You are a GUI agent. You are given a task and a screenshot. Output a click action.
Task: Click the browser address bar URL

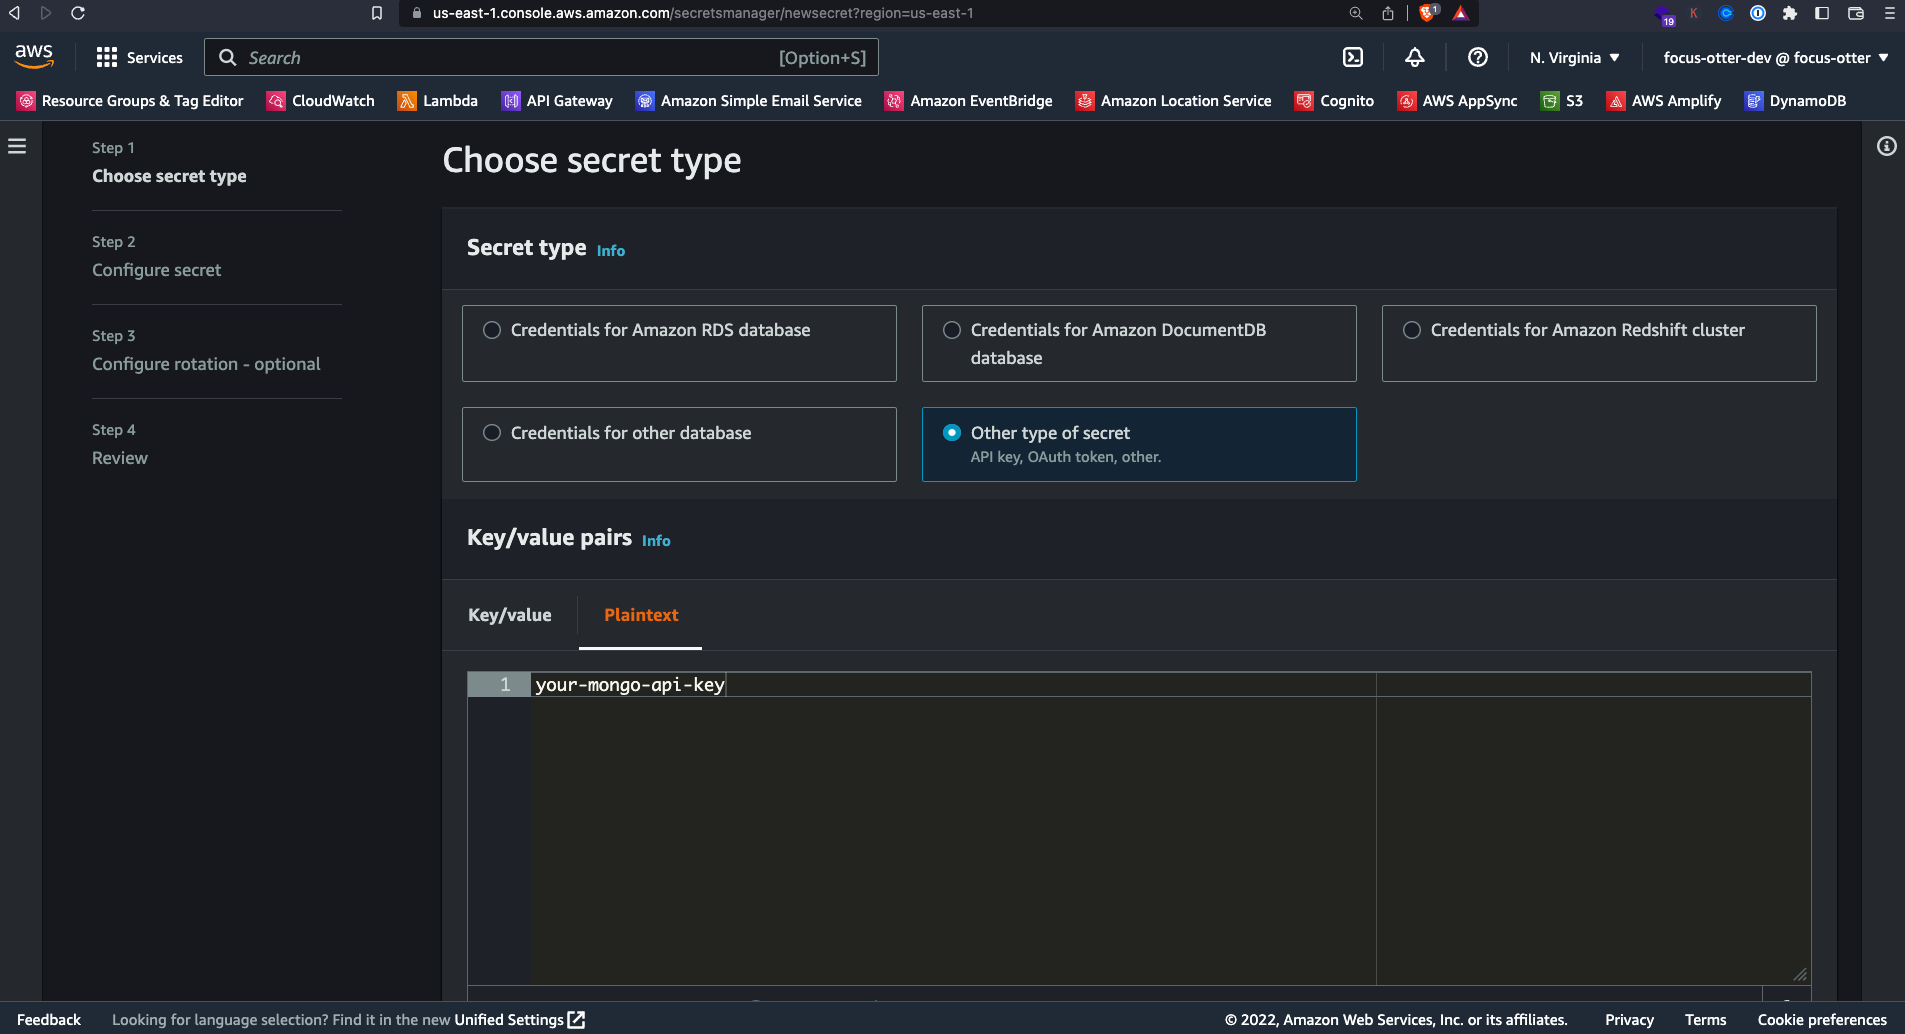(703, 13)
